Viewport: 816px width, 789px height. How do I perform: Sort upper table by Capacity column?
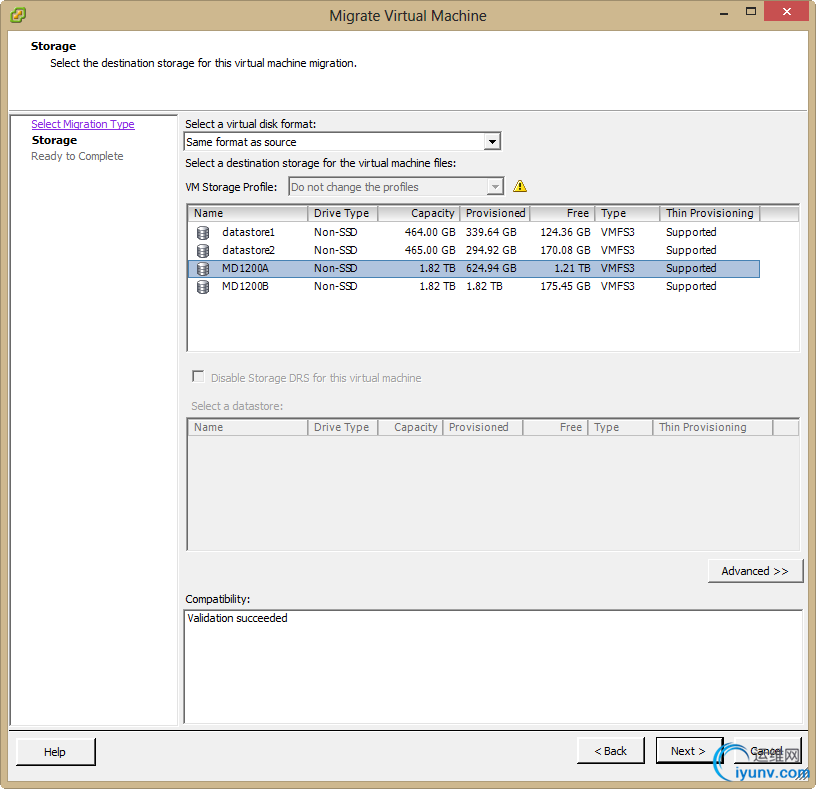[x=419, y=213]
